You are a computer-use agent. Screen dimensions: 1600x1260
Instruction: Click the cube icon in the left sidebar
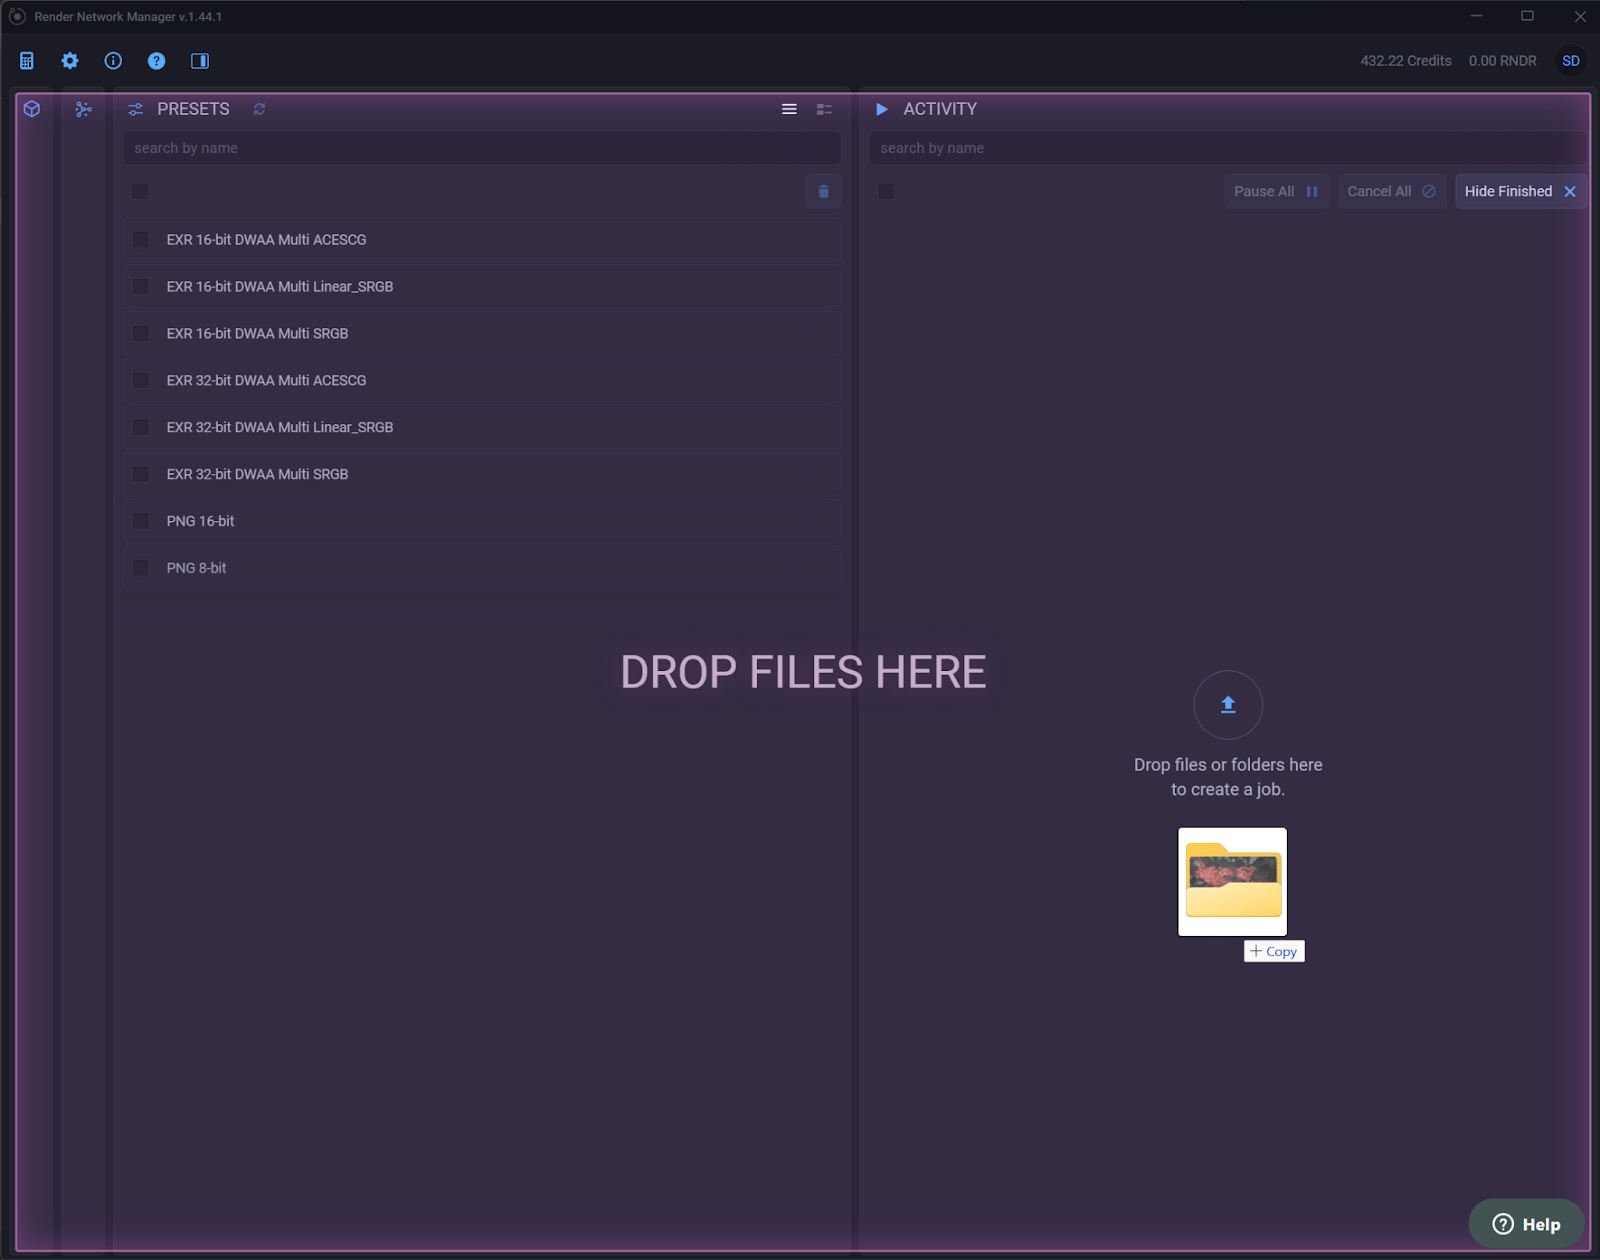click(32, 109)
